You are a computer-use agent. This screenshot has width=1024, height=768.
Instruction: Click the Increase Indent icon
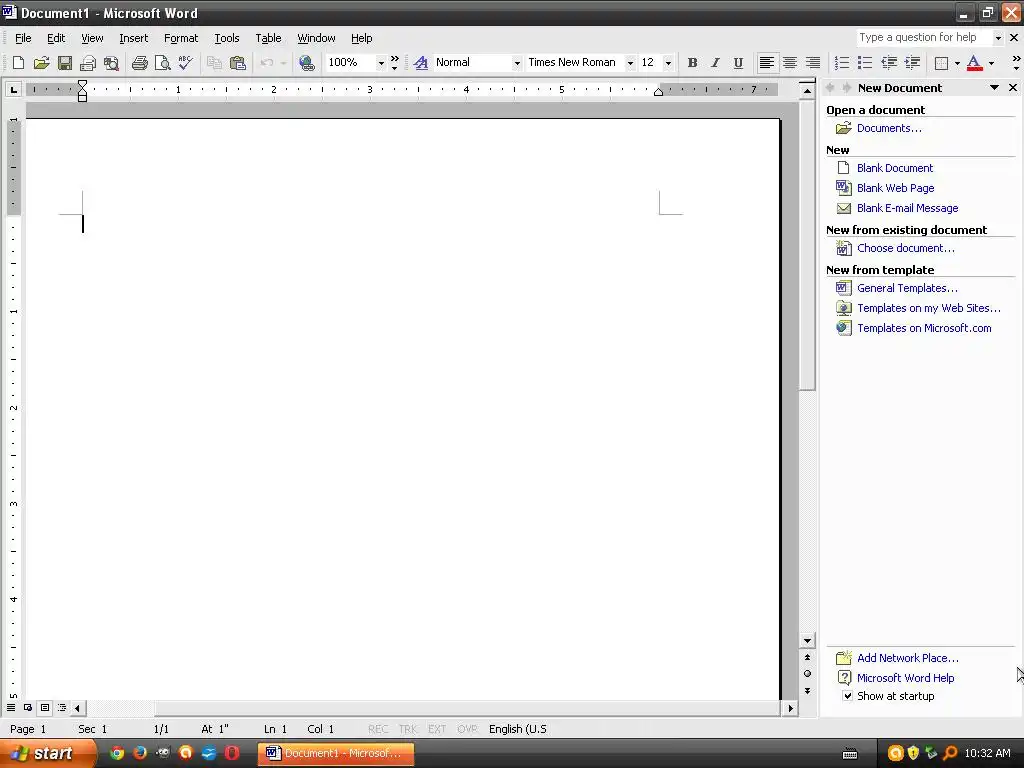pos(912,63)
